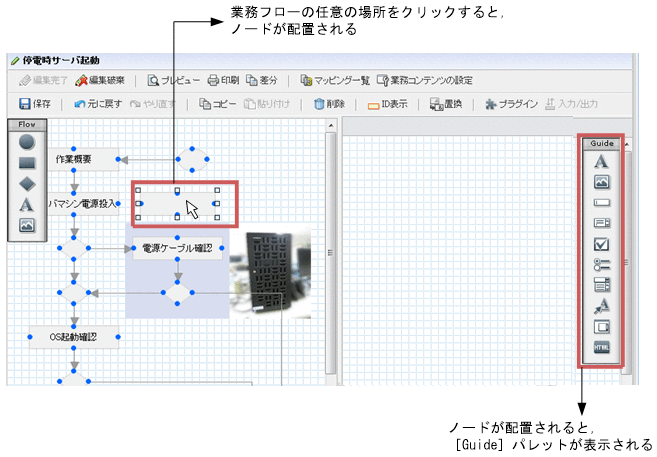Open 業務コンテンツの設定
The width and height of the screenshot is (657, 457).
click(425, 80)
